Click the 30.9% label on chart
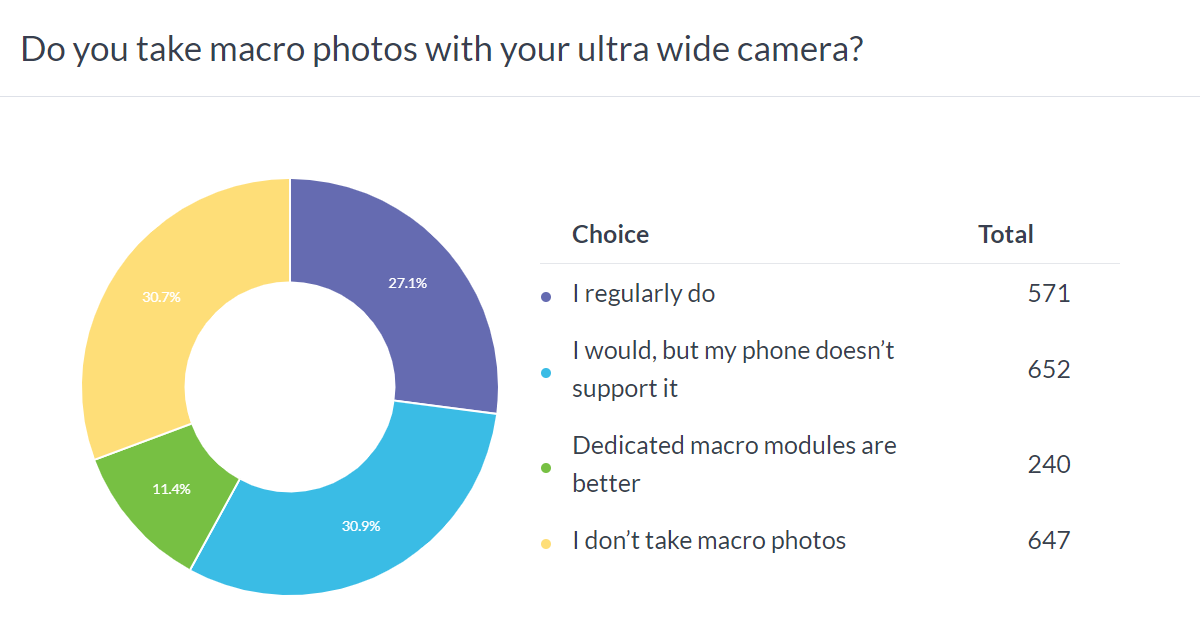 point(361,526)
